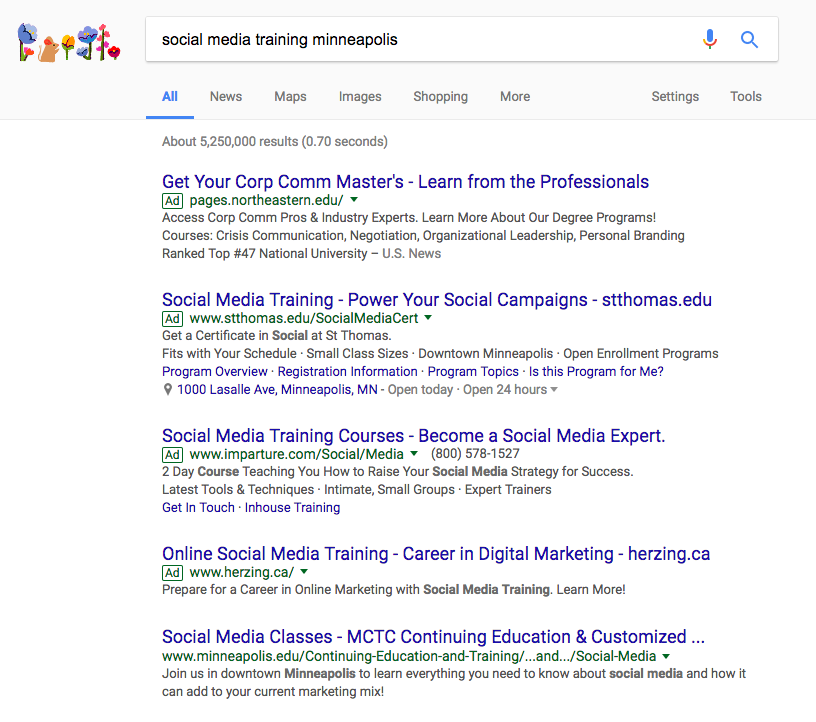Expand dropdown arrow beside imparture.com/Social/Media

coord(414,453)
